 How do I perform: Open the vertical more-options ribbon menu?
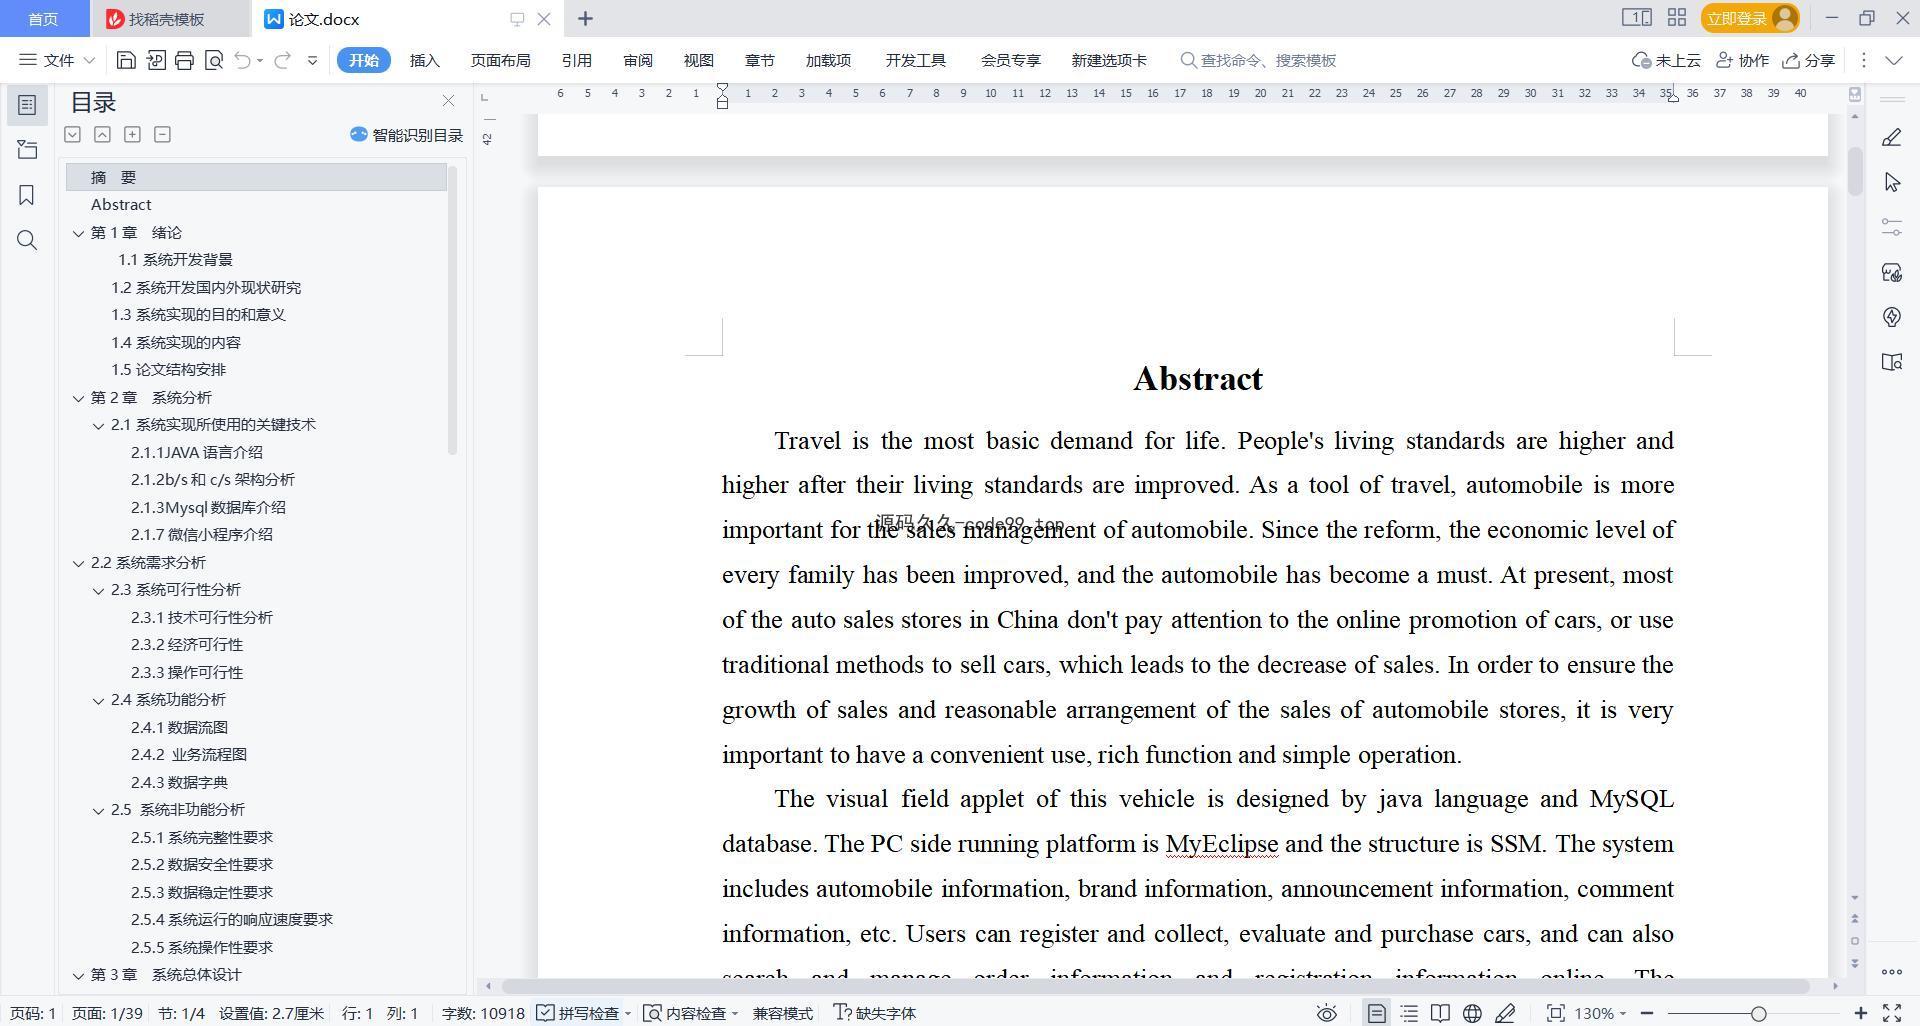tap(1863, 60)
